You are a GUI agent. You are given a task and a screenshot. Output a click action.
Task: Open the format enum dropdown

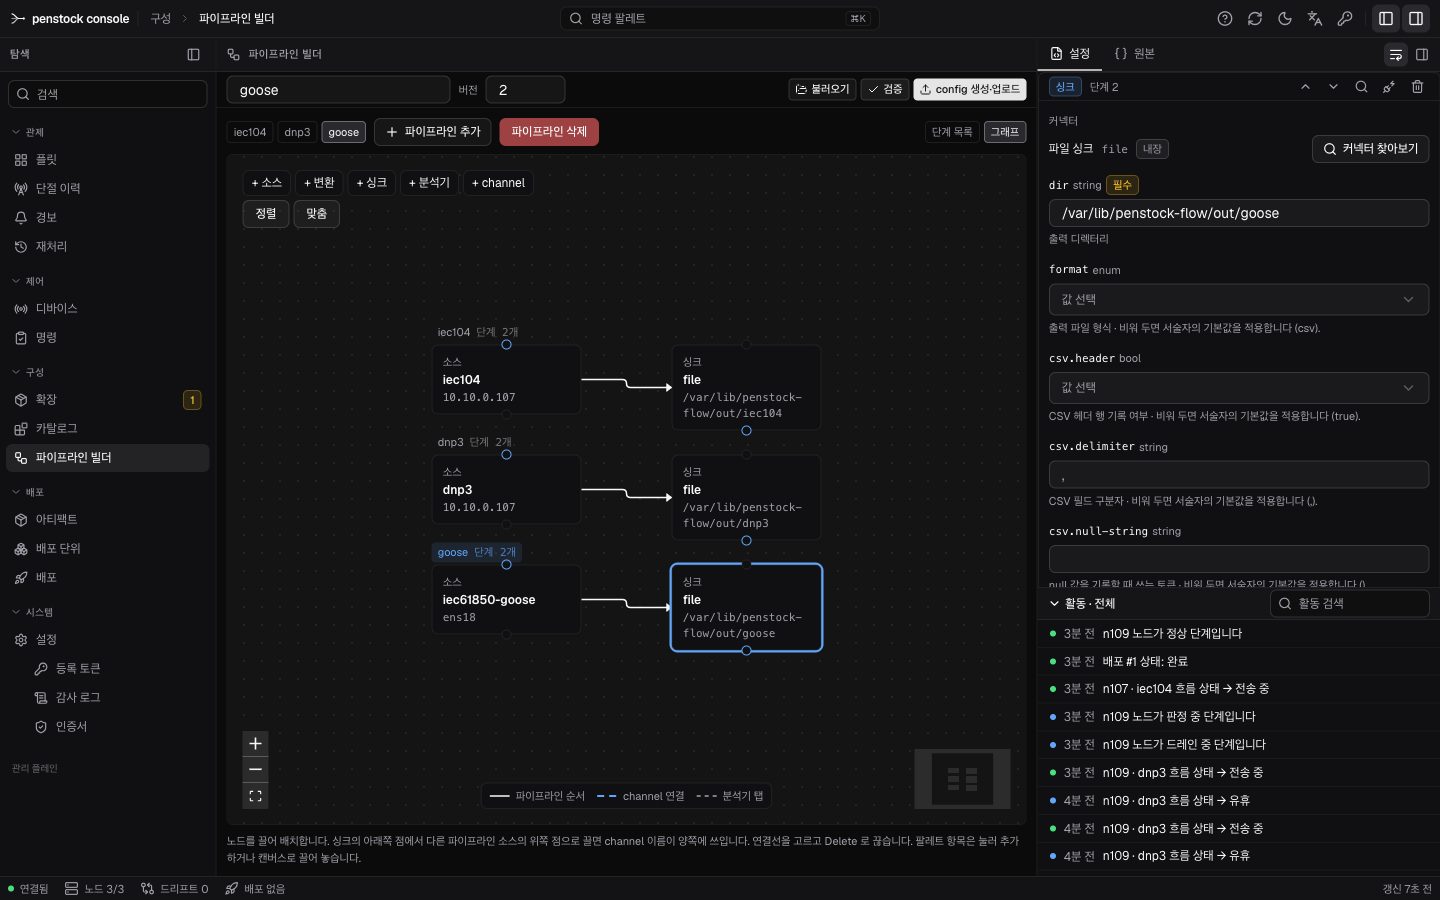[x=1238, y=300]
